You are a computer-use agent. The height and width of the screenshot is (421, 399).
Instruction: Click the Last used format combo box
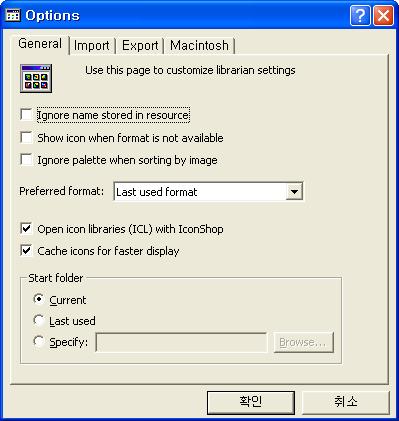pyautogui.click(x=208, y=191)
